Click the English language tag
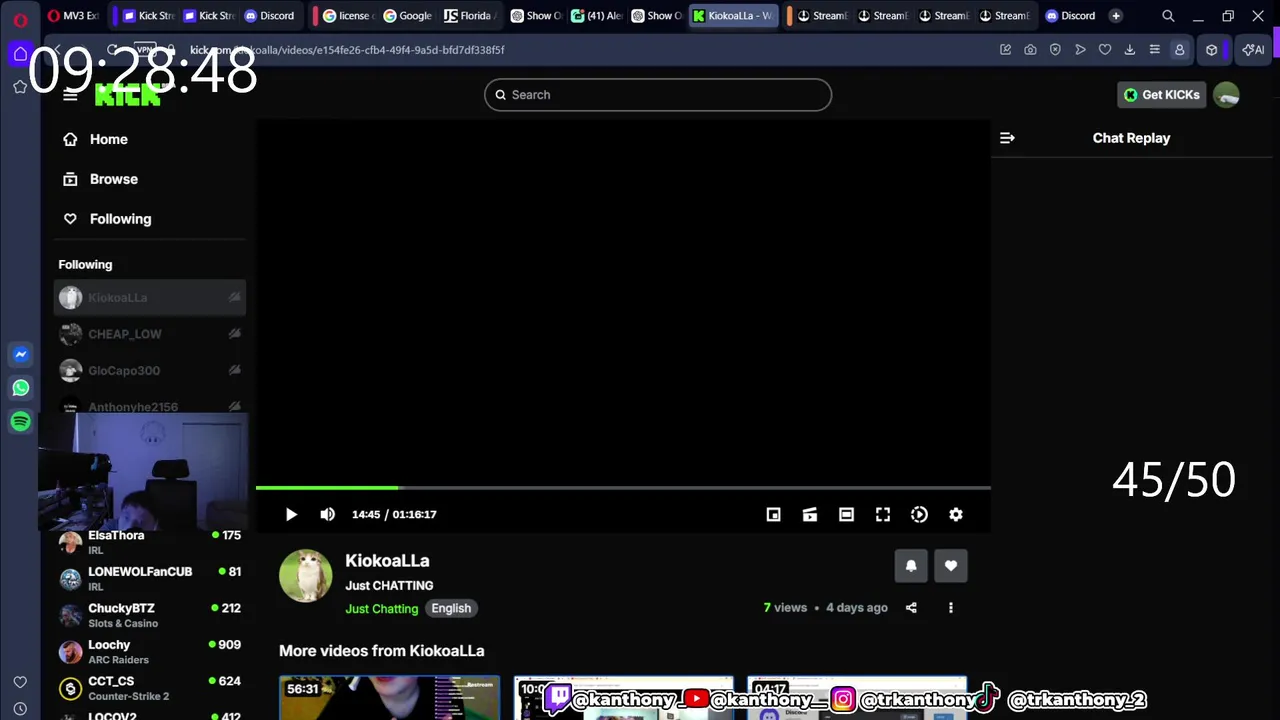Screen dimensions: 1280x720 451,608
